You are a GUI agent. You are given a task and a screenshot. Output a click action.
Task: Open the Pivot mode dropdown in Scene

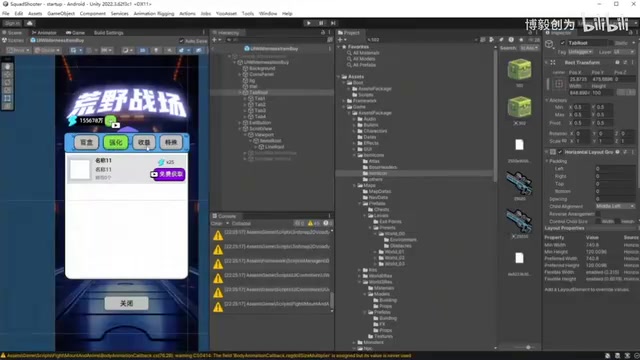pyautogui.click(x=18, y=50)
